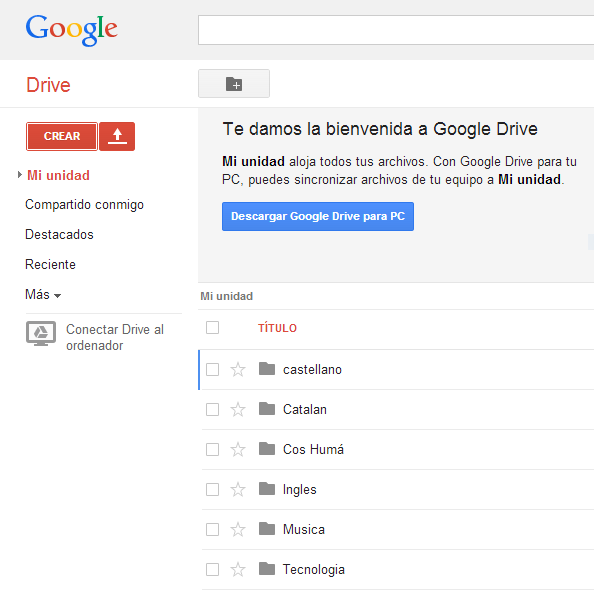Viewport: 594px width, 597px height.
Task: Open Destacados in the sidebar
Action: [59, 235]
